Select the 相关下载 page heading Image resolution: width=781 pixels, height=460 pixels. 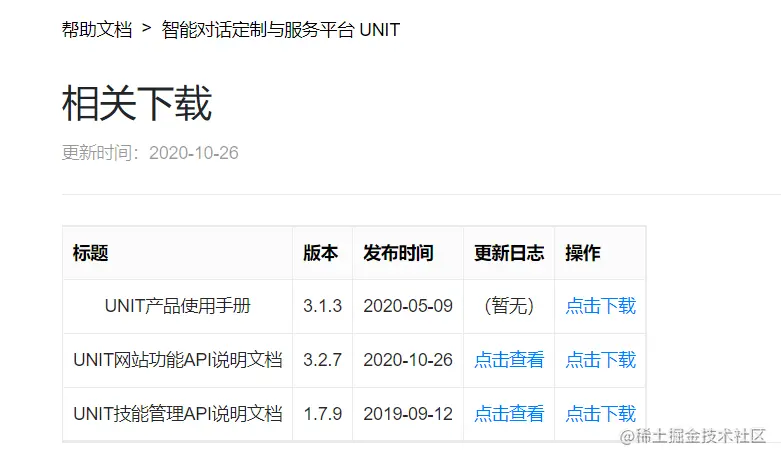[137, 103]
